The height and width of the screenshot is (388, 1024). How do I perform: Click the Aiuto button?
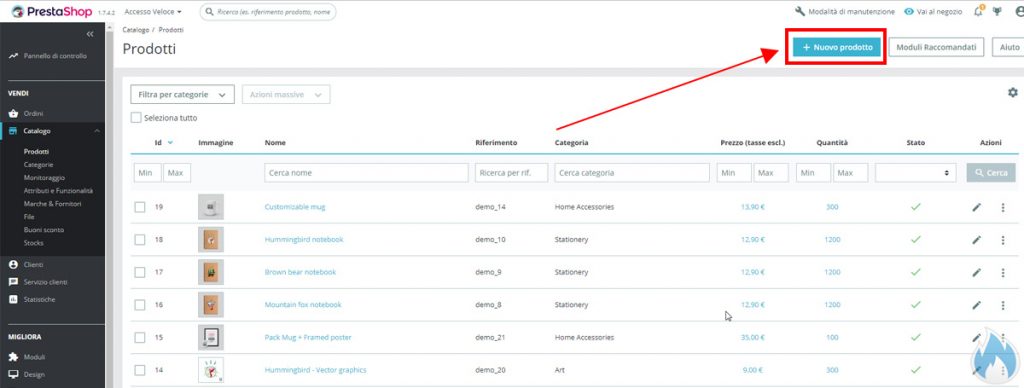click(x=1009, y=47)
